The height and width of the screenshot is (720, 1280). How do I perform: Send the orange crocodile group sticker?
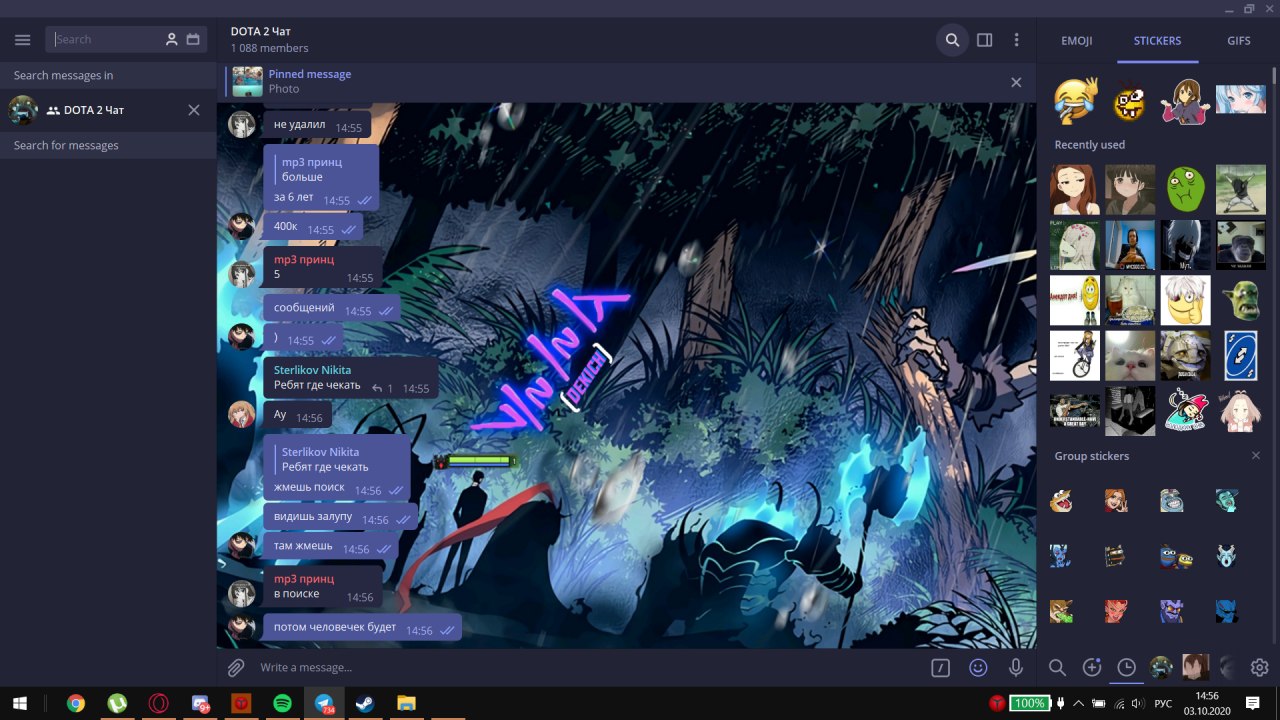(1062, 500)
